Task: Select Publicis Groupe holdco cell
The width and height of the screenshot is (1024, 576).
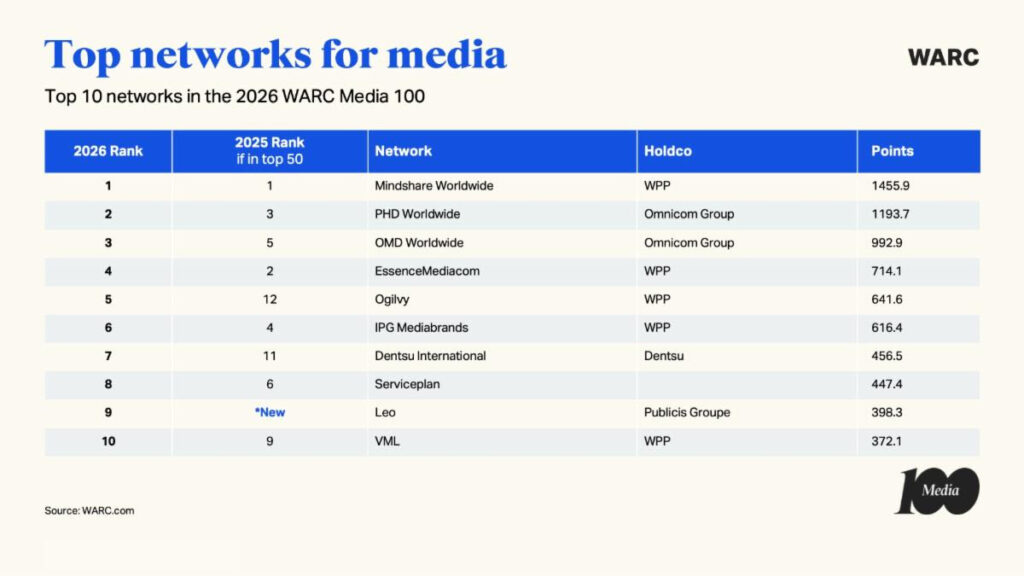Action: (x=686, y=412)
